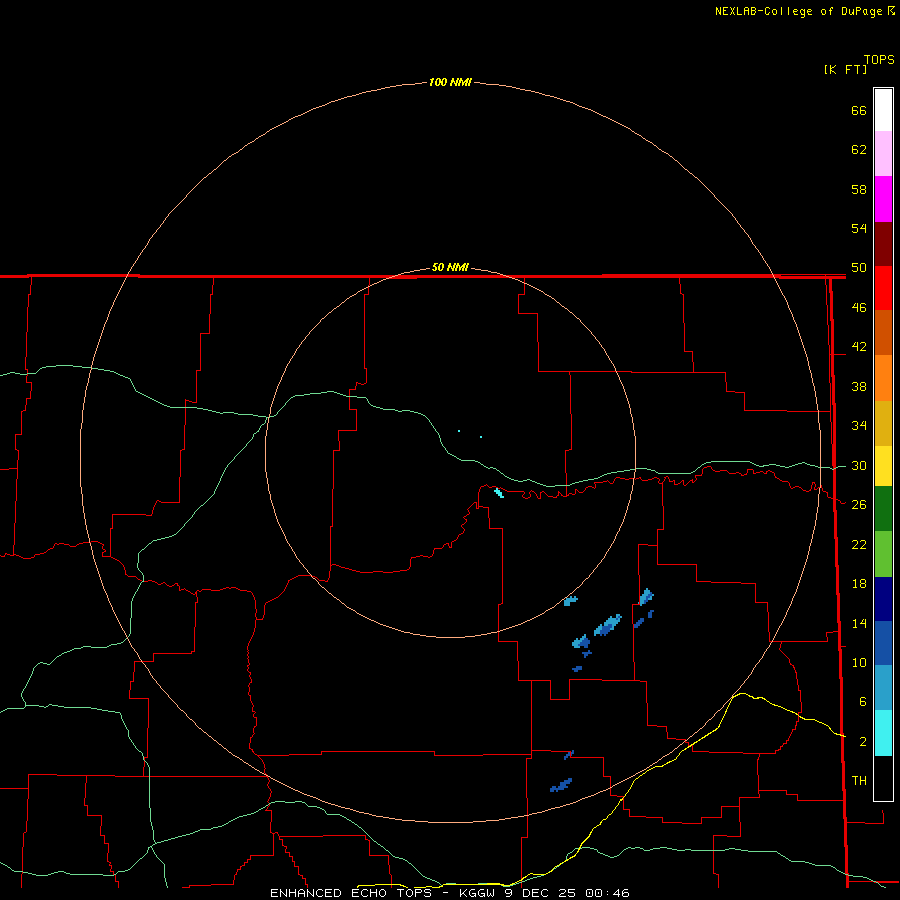Click the dark orange legend swatch
900x900 pixels.
883,332
